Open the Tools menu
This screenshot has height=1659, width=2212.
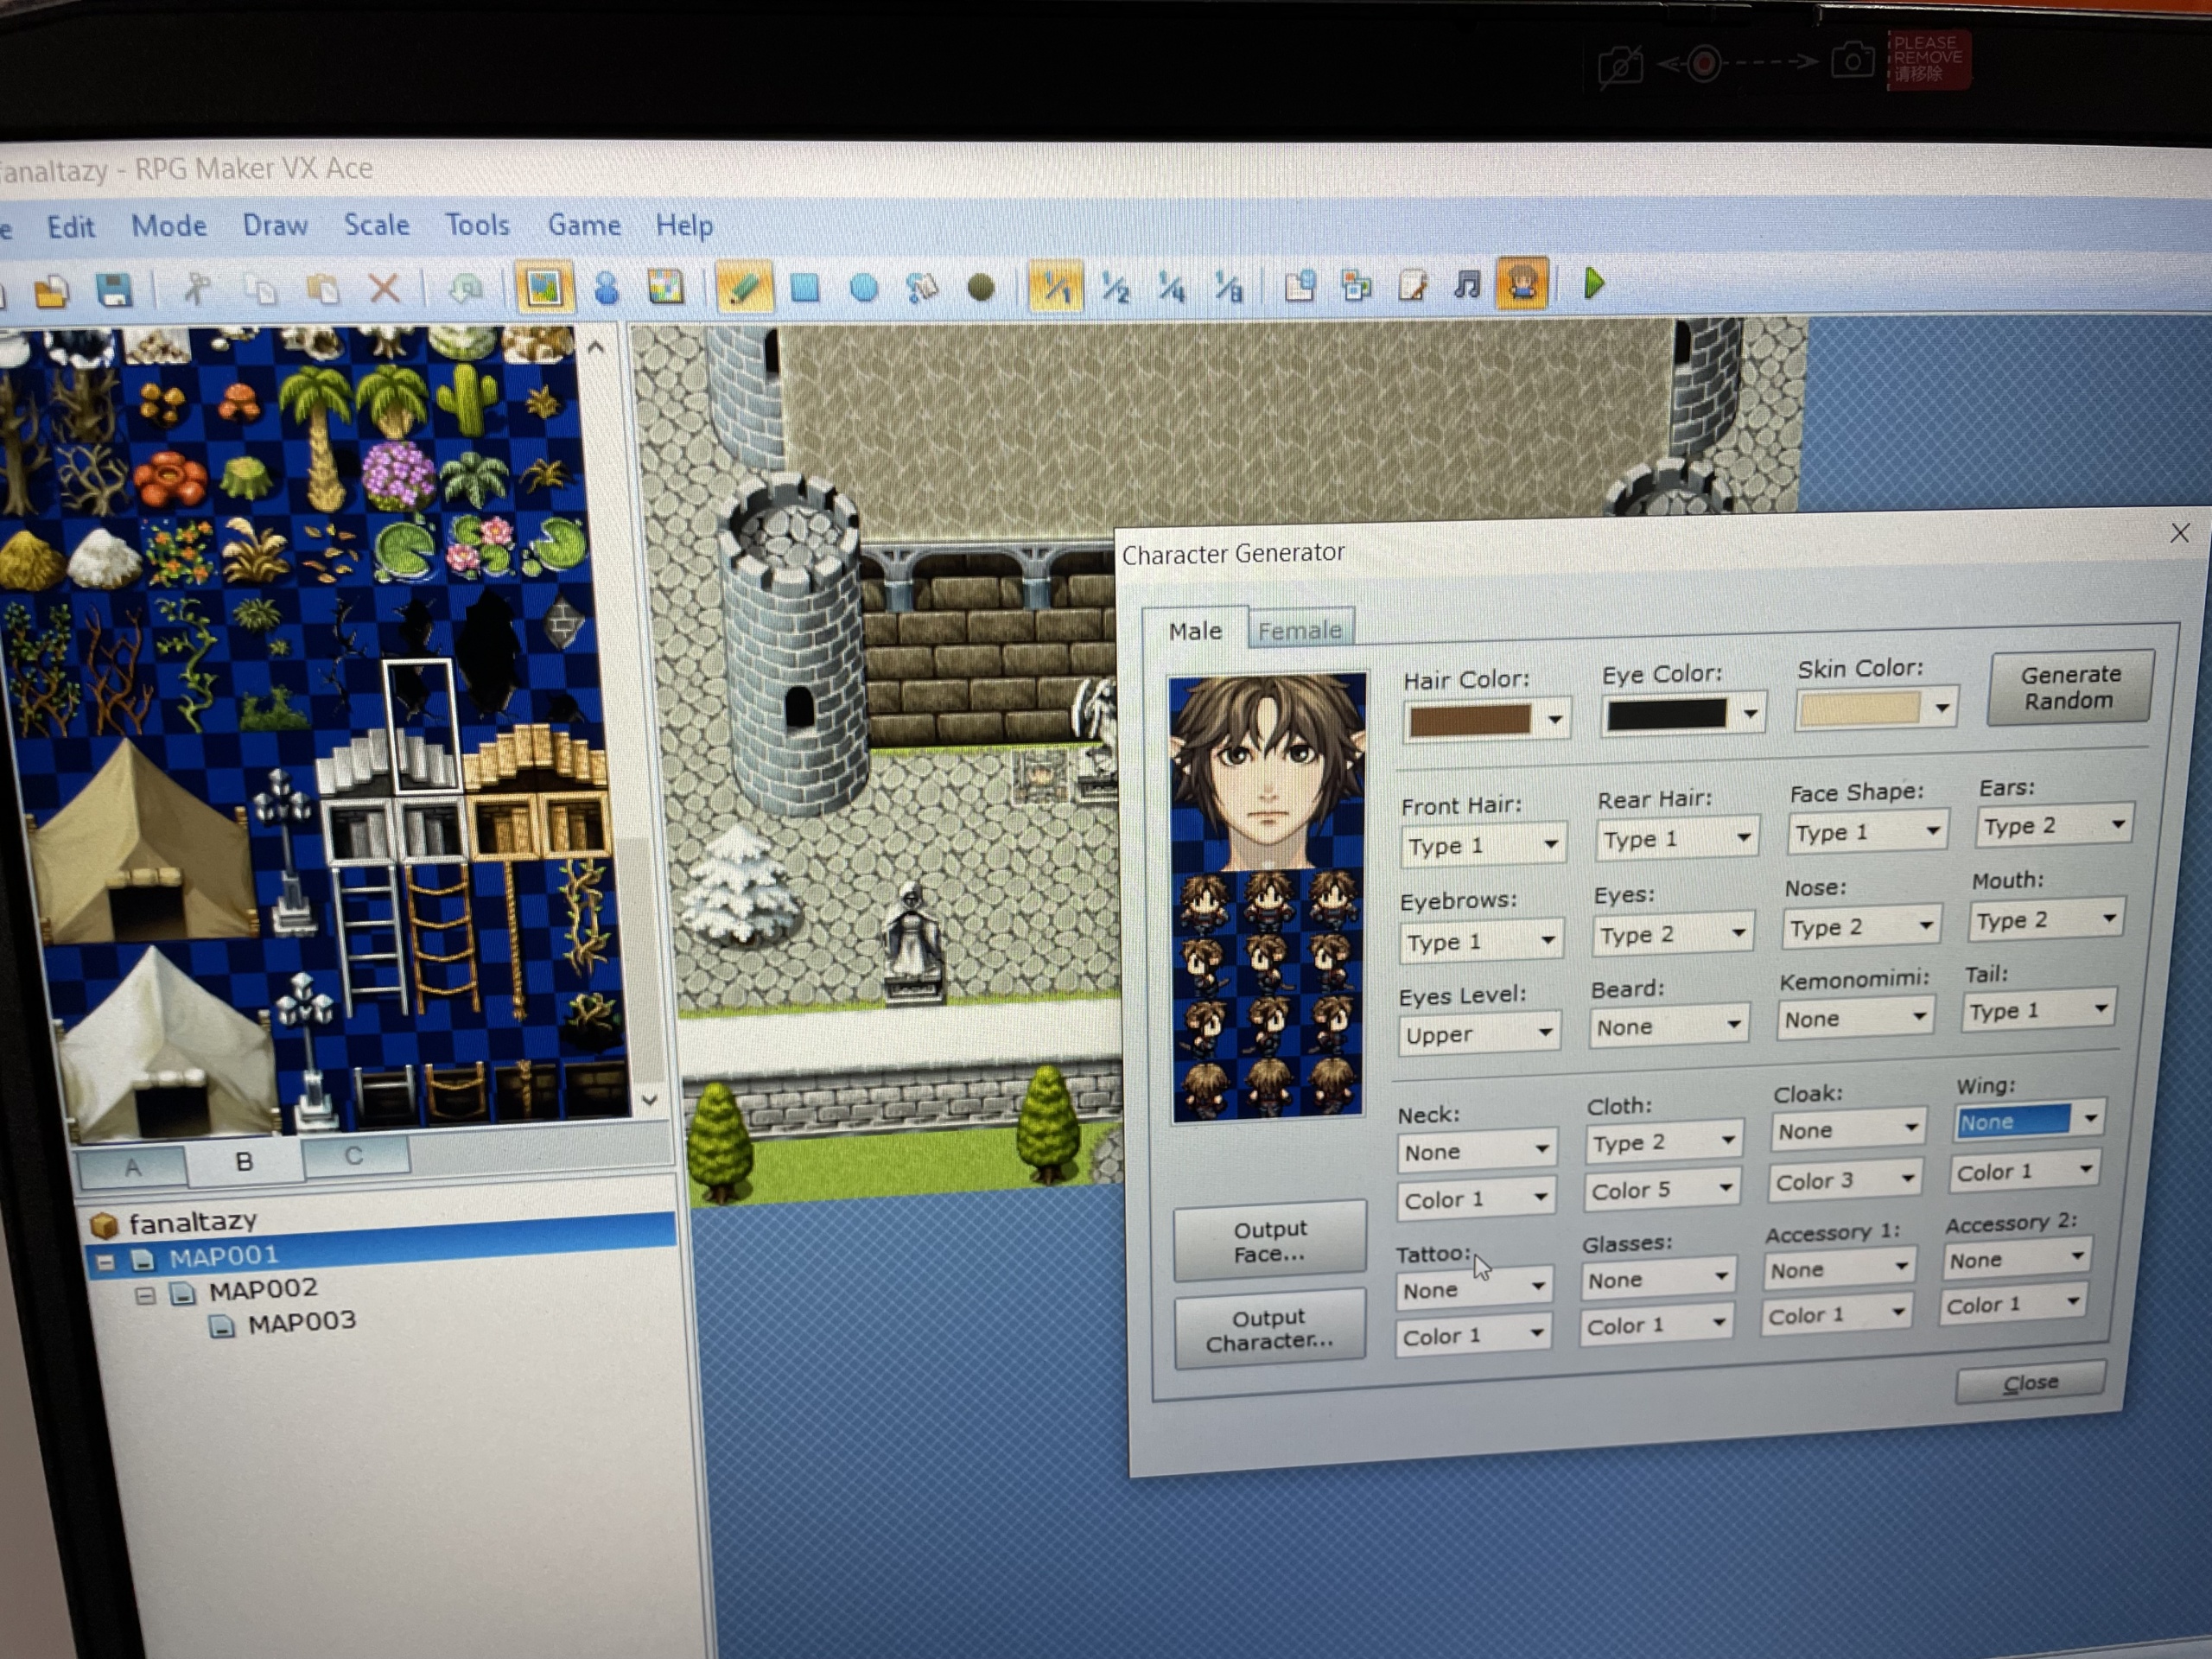click(477, 225)
